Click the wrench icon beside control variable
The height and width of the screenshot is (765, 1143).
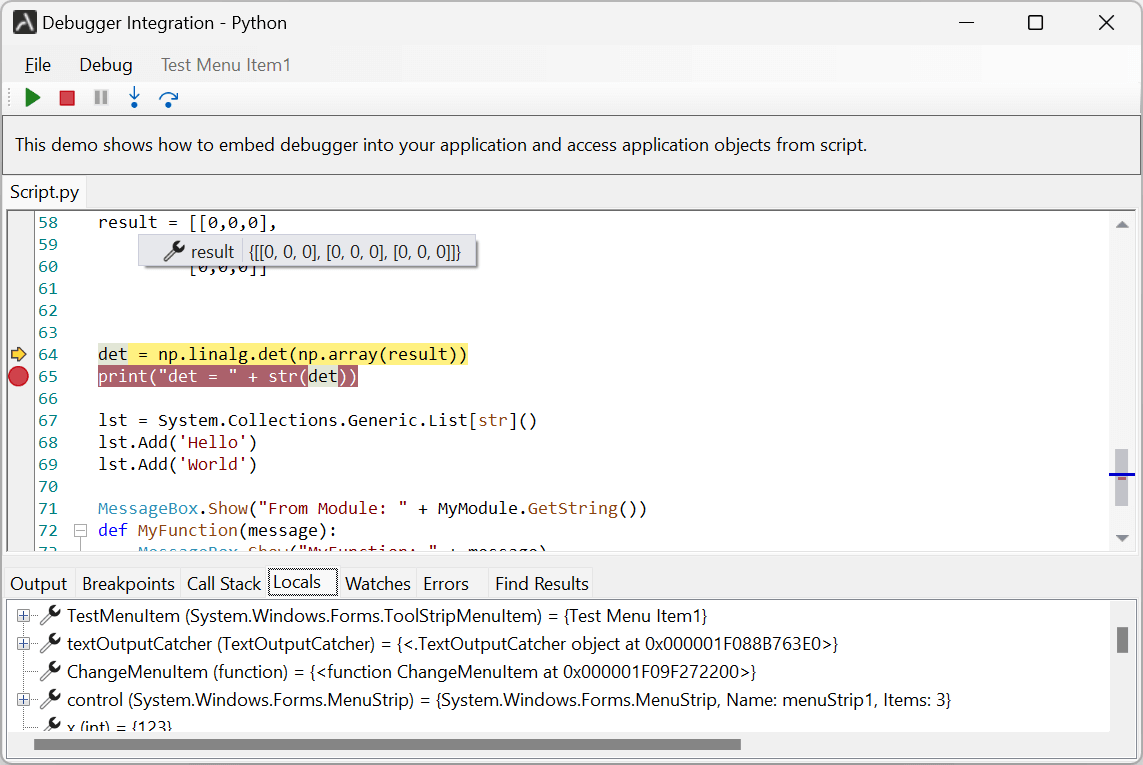click(50, 699)
